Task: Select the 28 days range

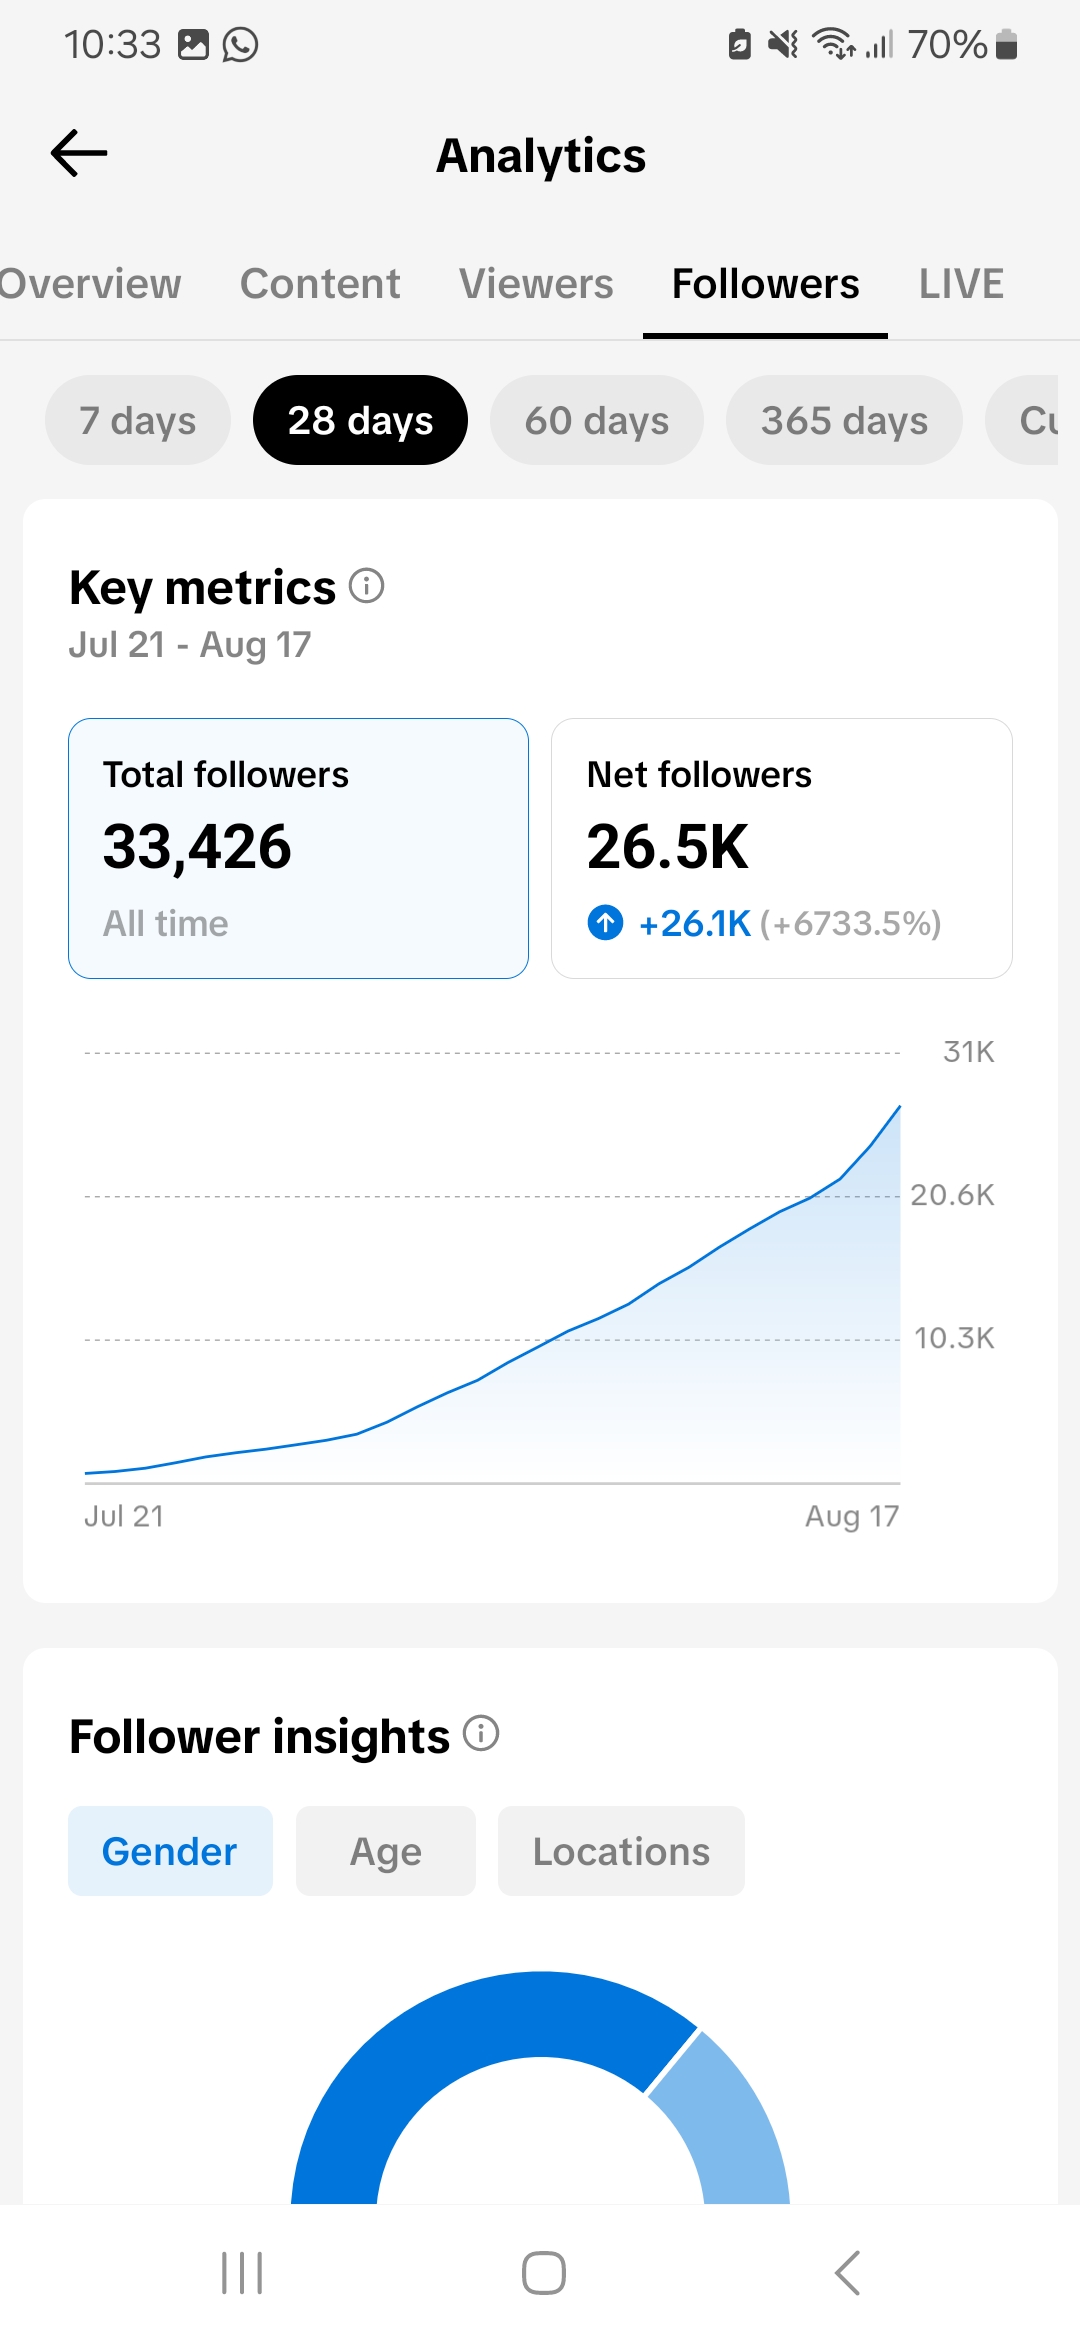Action: click(x=360, y=420)
